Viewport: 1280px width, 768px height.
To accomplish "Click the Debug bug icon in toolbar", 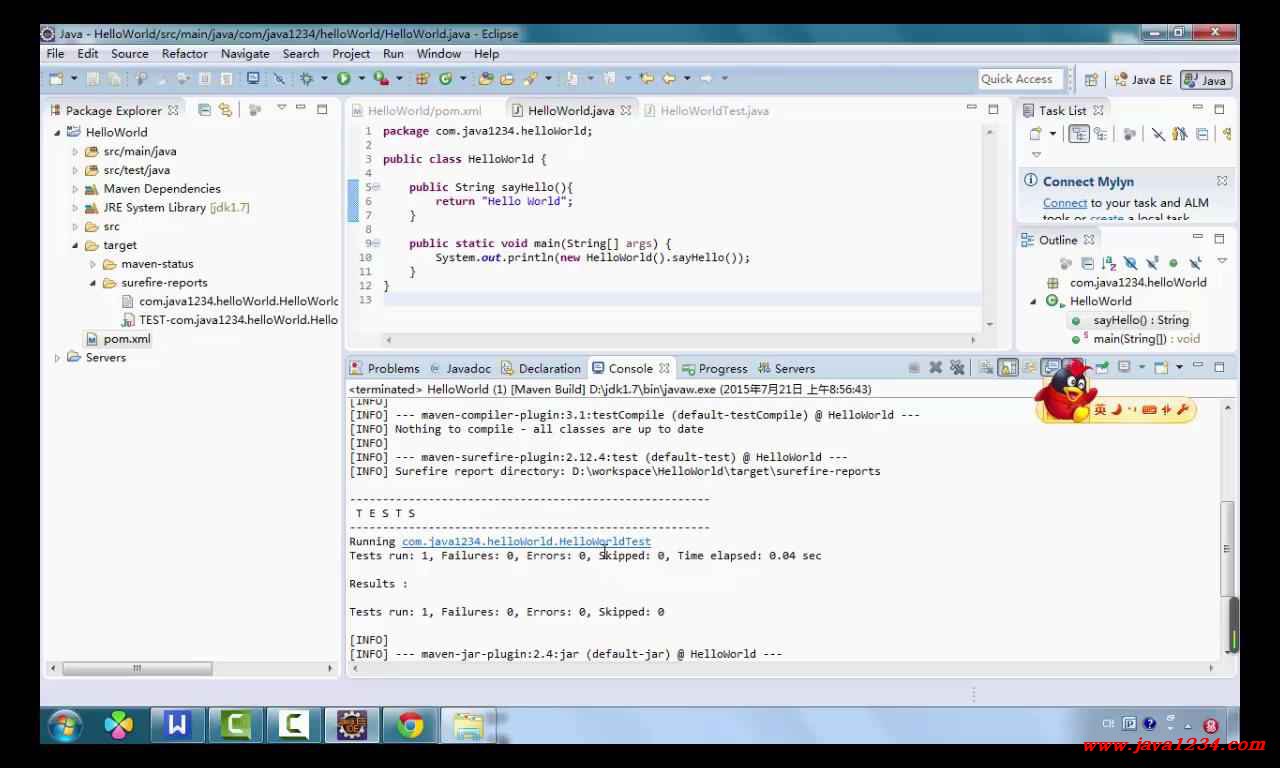I will (x=306, y=79).
